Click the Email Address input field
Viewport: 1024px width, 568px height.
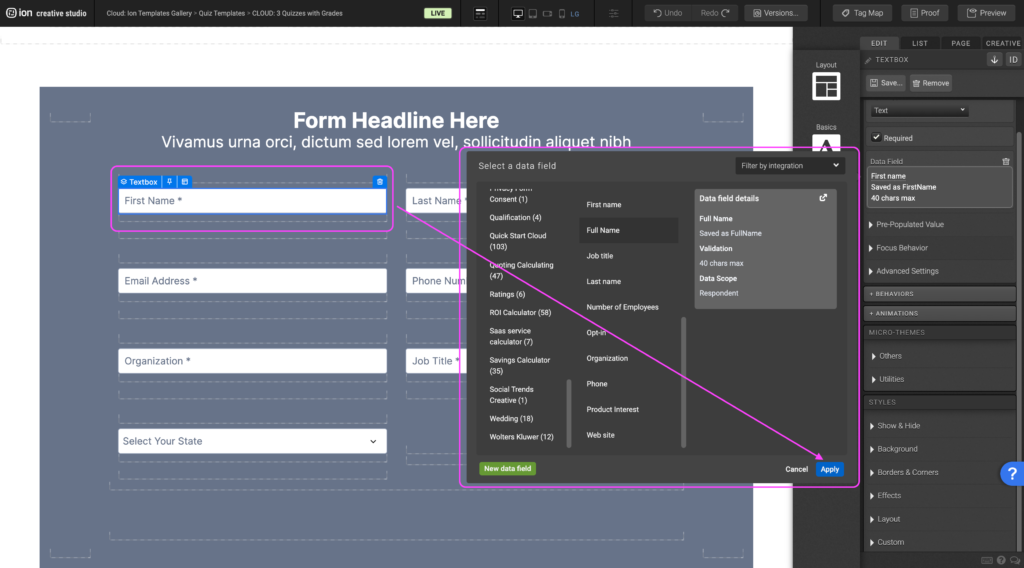(x=252, y=281)
